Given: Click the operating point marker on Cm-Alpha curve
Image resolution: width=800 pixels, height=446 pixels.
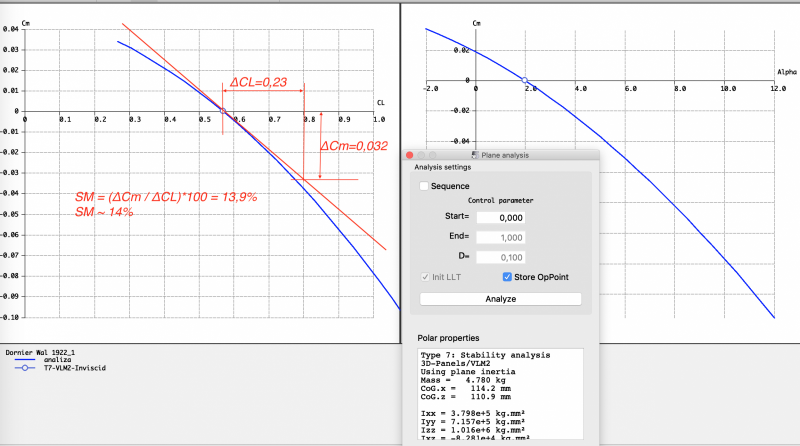Looking at the screenshot, I should (x=525, y=80).
